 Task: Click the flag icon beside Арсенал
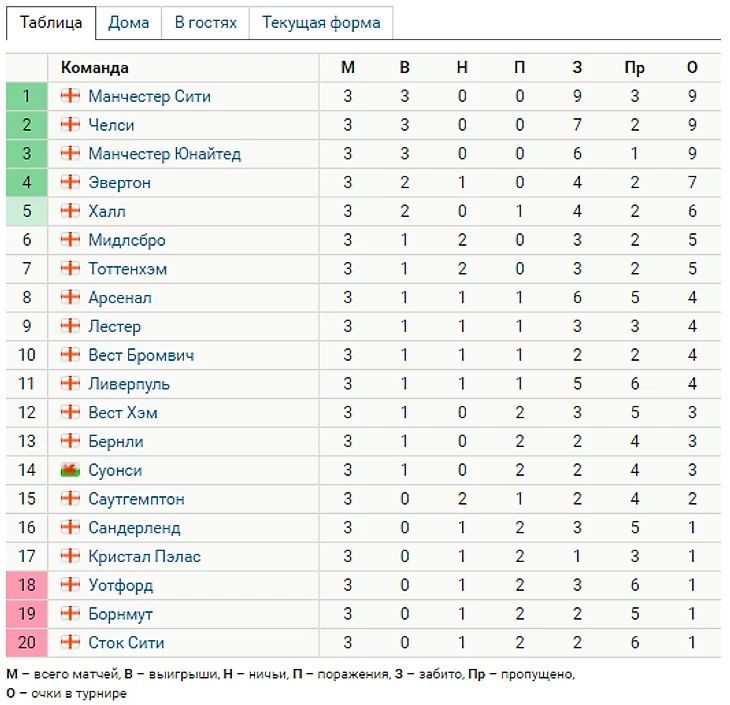click(70, 298)
